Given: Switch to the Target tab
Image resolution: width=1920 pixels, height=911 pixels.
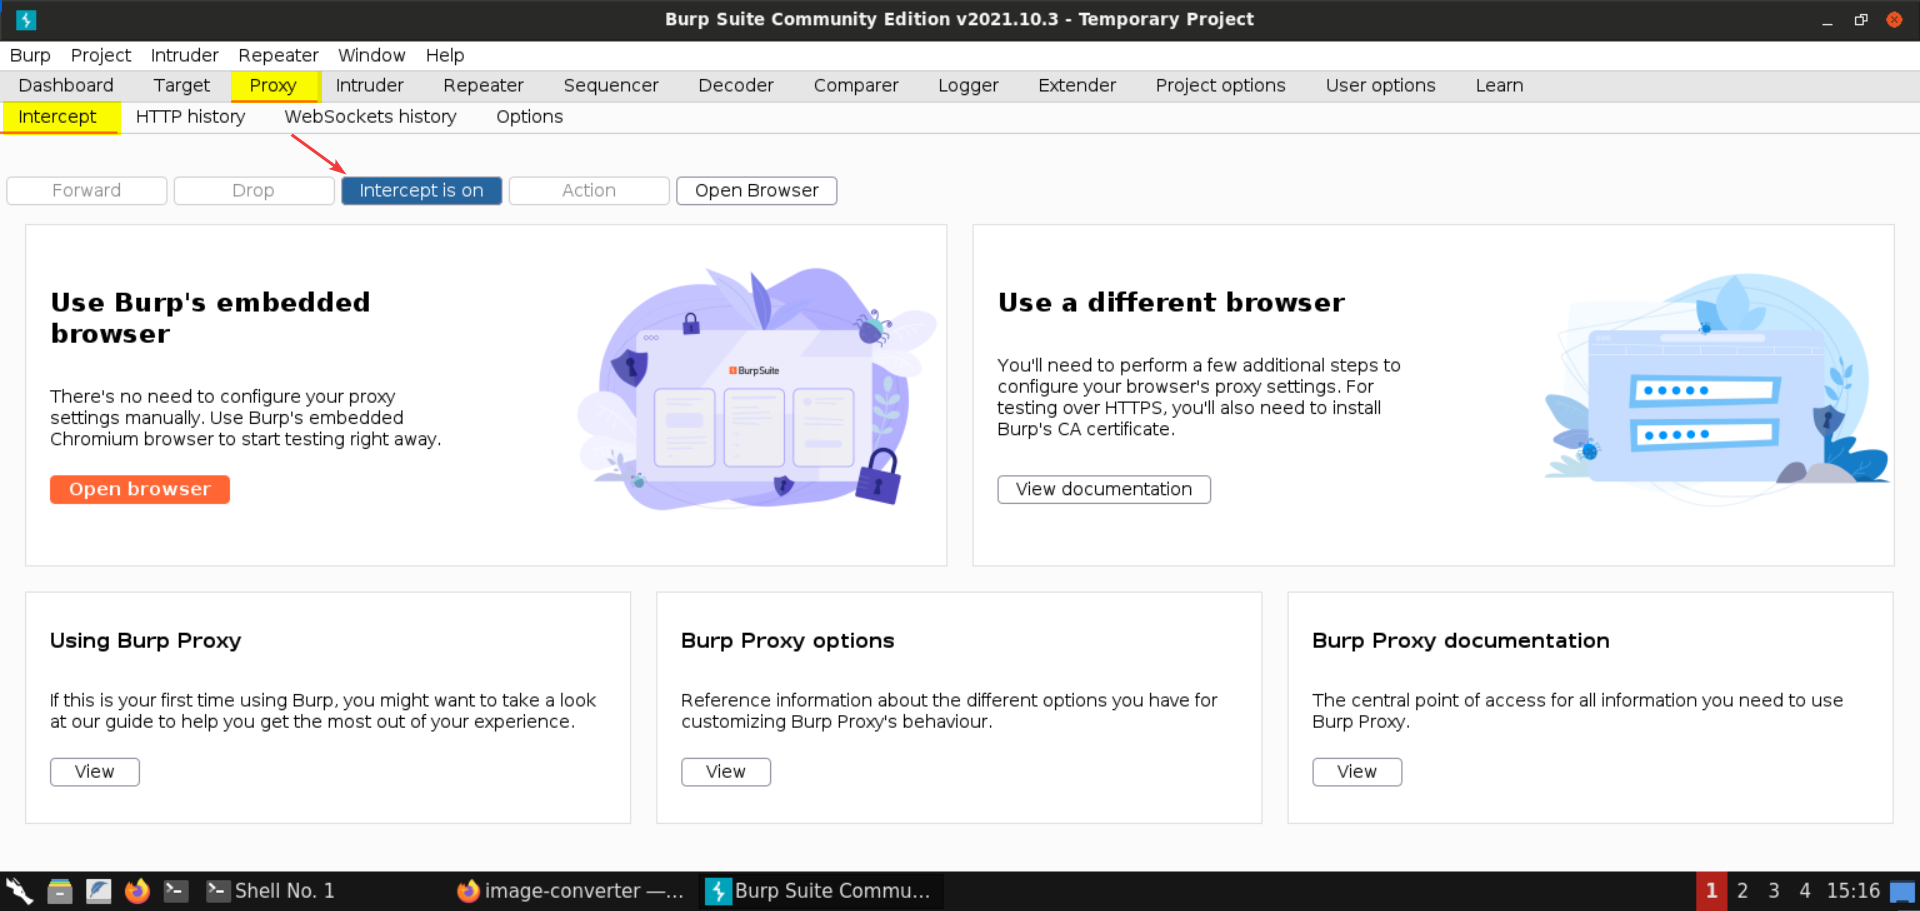Looking at the screenshot, I should 181,85.
